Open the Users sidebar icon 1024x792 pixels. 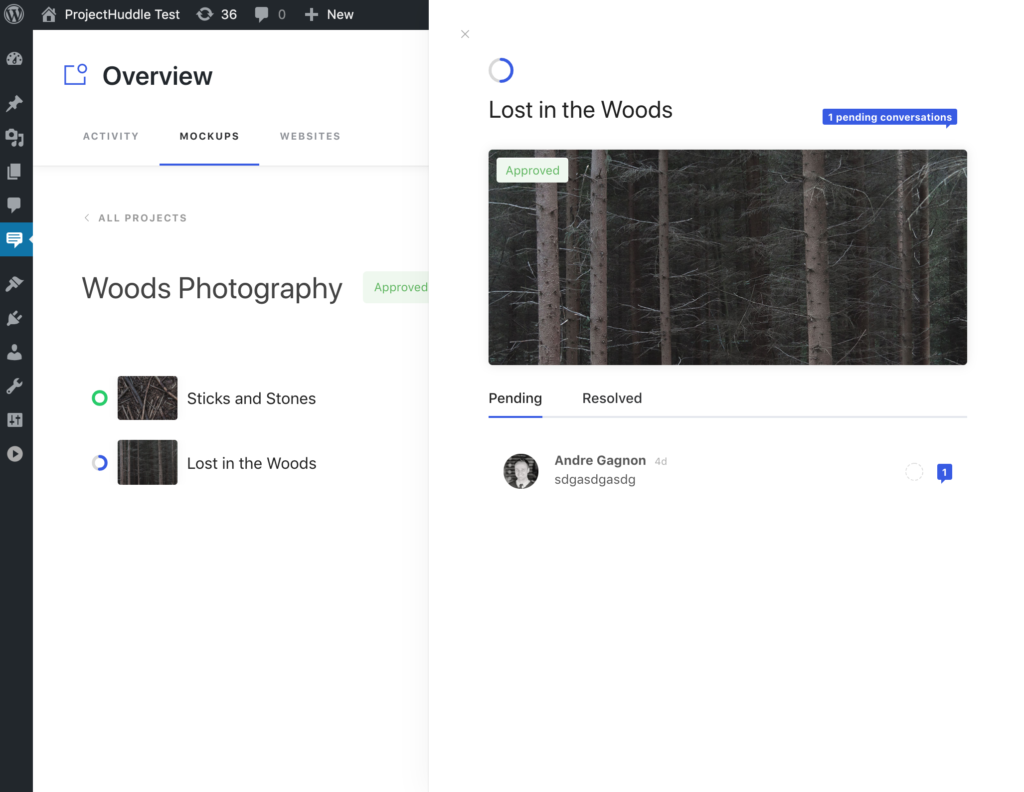click(x=14, y=353)
